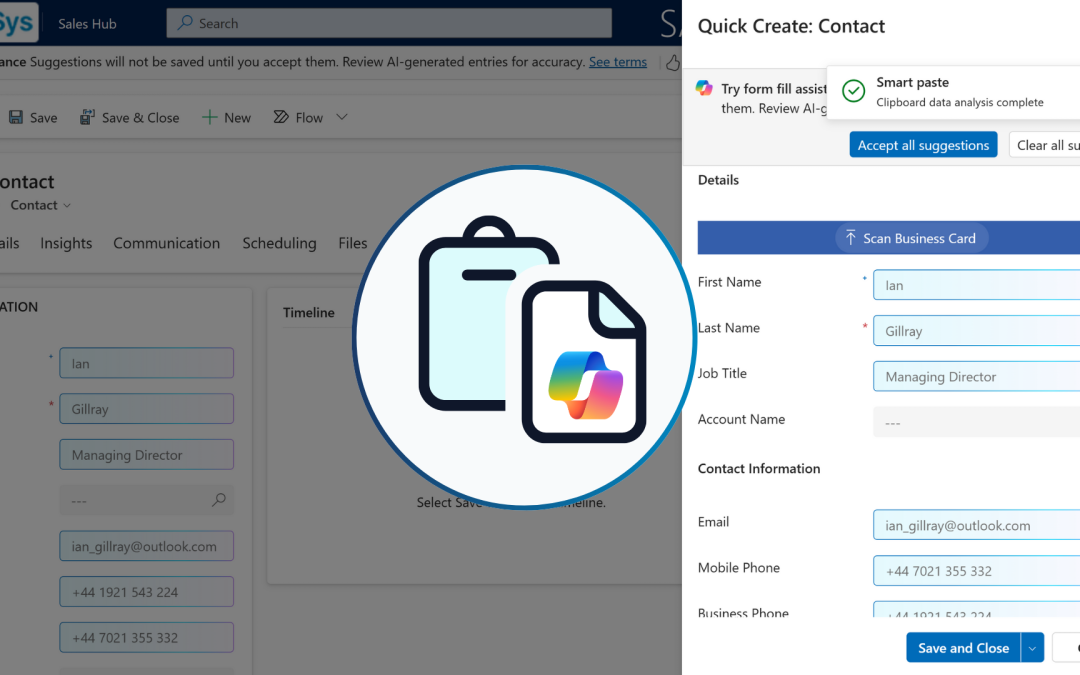The image size is (1080, 675).
Task: Click the upload arrow icon on Scan Business Card
Action: pyautogui.click(x=851, y=238)
